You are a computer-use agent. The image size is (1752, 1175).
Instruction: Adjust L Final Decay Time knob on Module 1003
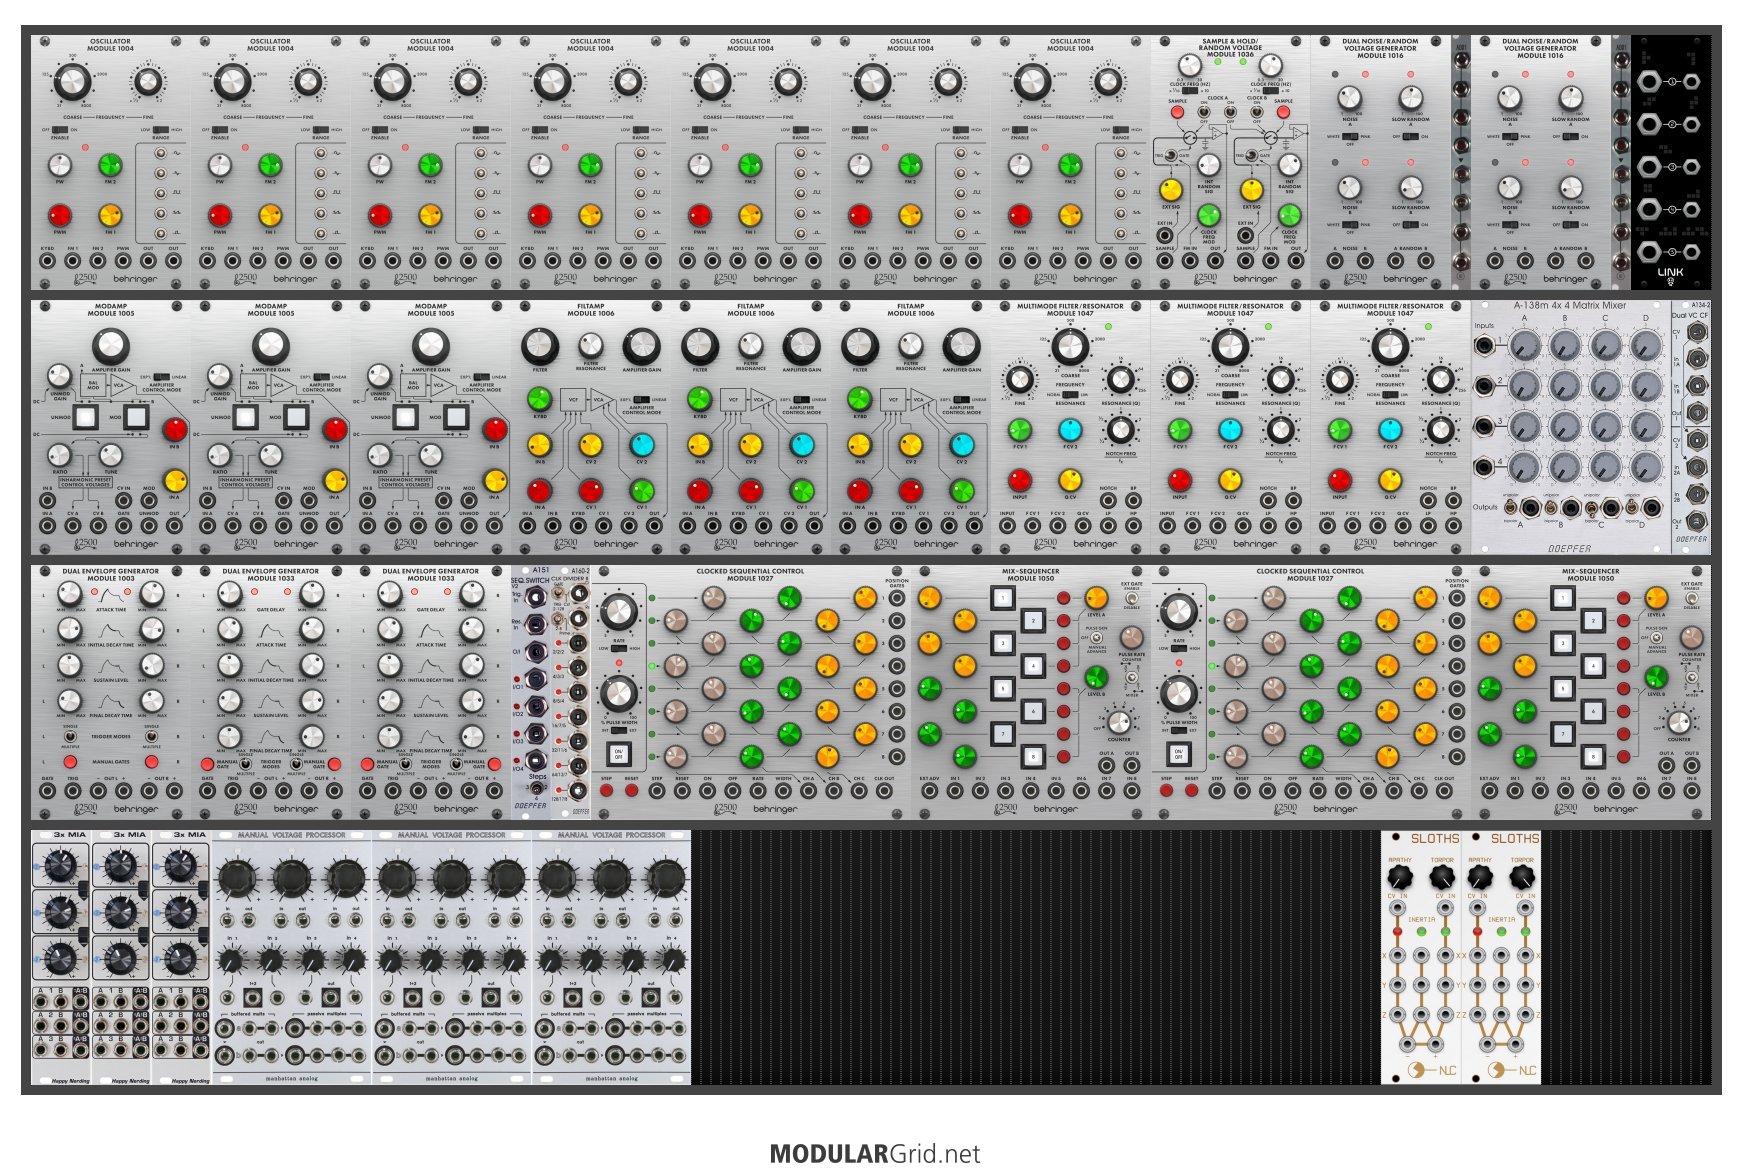[70, 700]
